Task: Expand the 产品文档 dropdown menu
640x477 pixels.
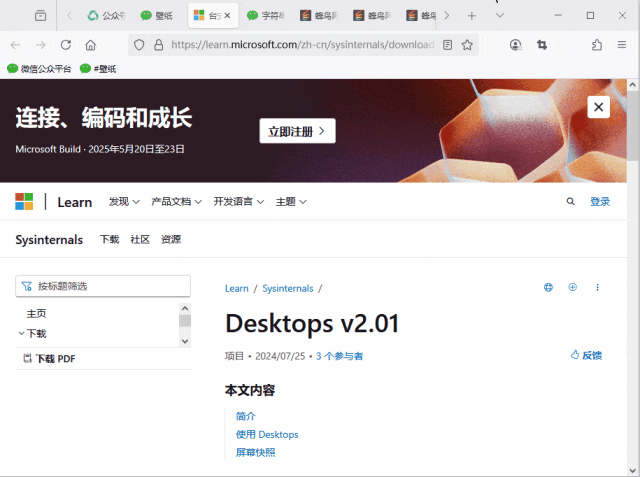Action: click(176, 202)
